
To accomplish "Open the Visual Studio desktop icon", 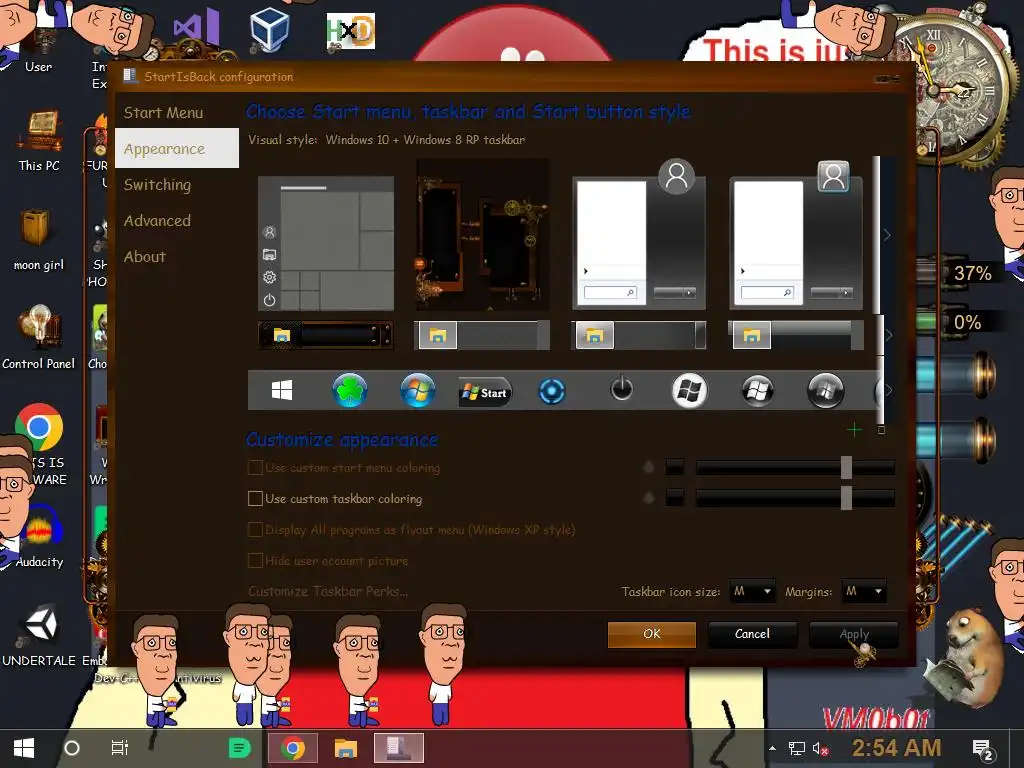I will point(196,27).
